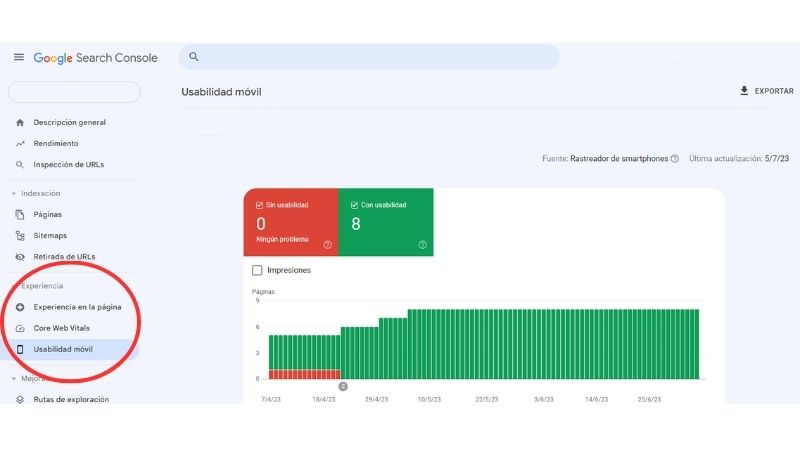Untick the Con usabilidad checkbox
Viewport: 800px width, 450px height.
354,205
